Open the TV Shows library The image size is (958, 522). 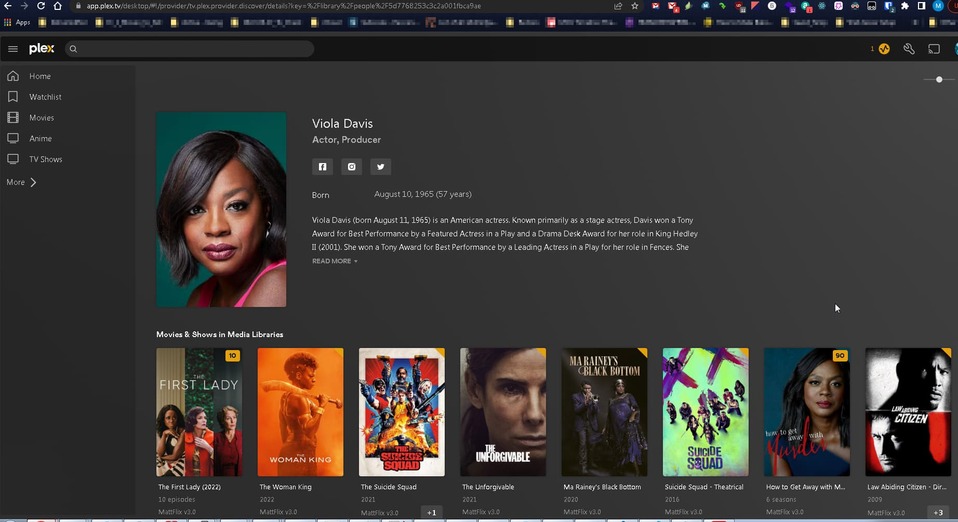point(46,160)
